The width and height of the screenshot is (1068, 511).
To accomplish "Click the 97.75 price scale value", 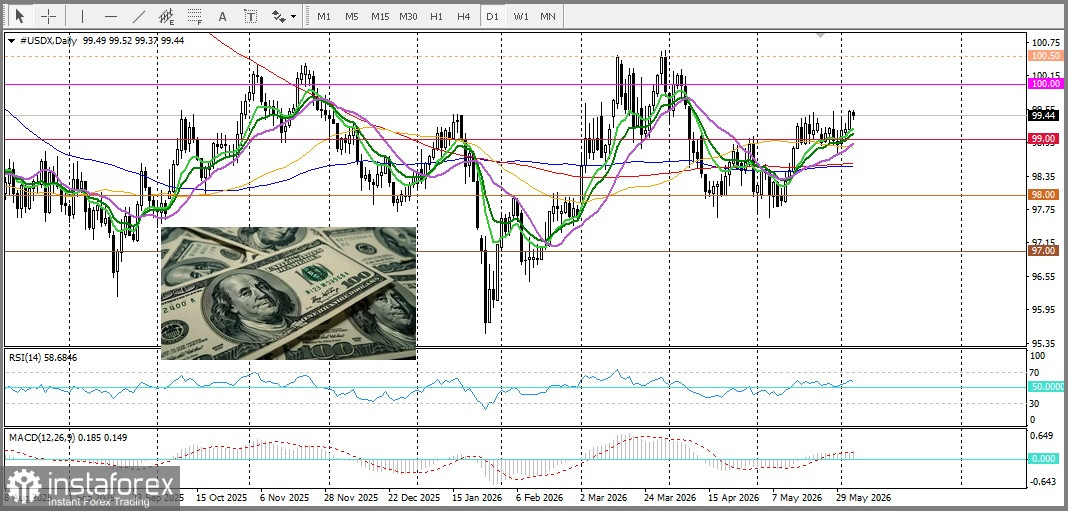I will click(1043, 210).
